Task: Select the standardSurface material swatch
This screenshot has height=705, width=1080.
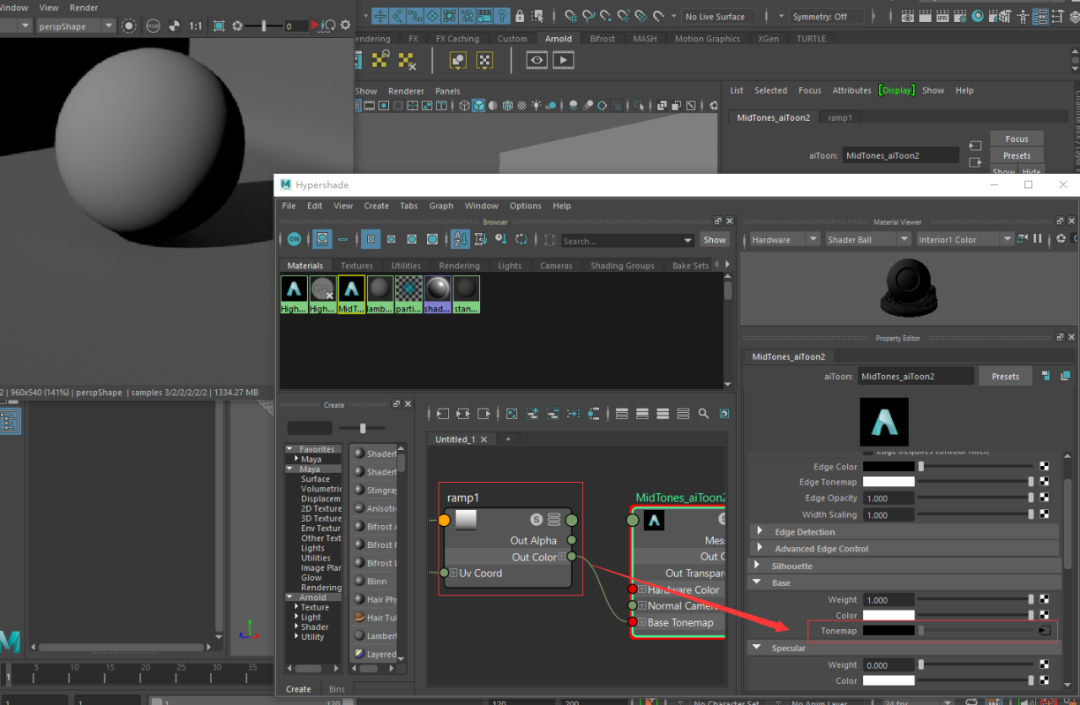Action: (466, 295)
